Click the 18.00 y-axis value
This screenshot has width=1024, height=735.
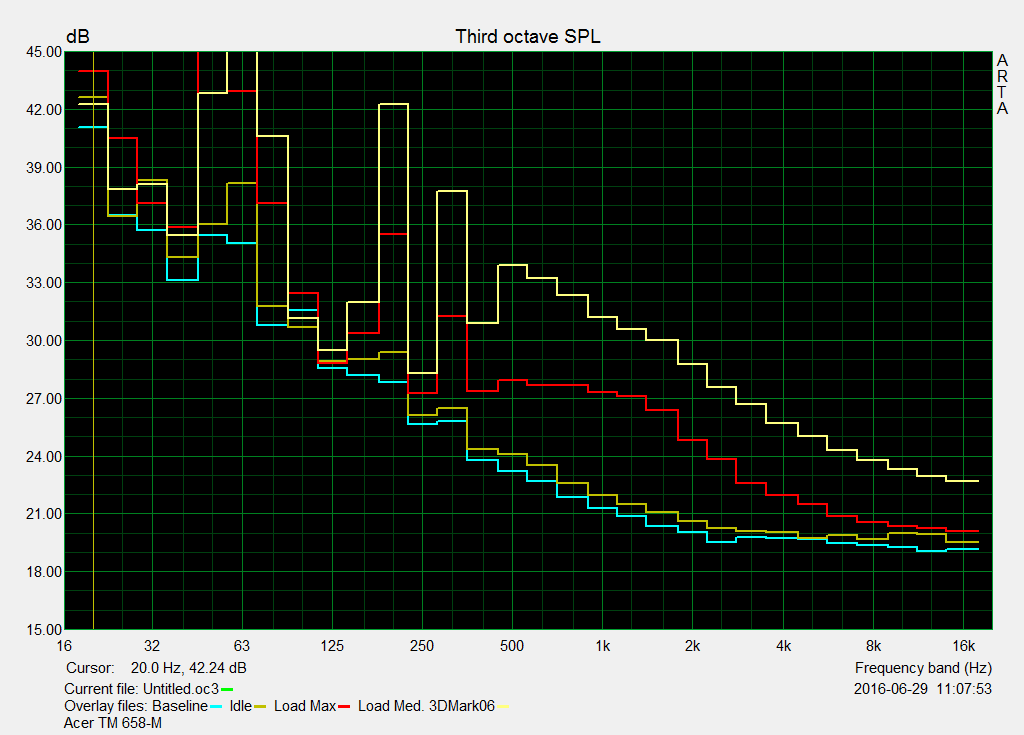44,572
